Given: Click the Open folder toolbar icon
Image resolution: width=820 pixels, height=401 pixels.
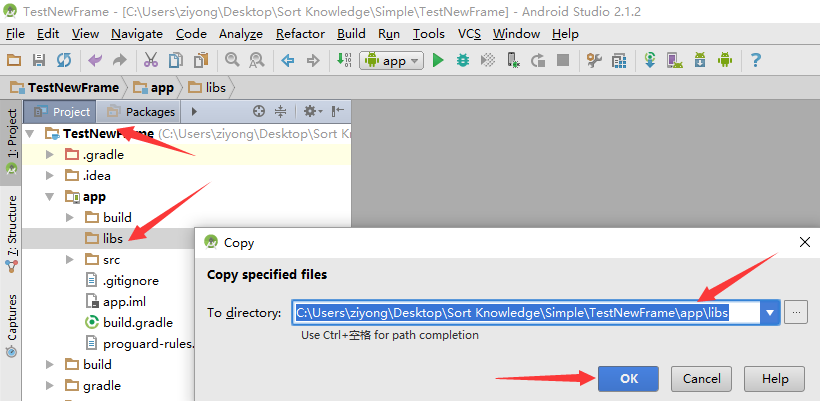Looking at the screenshot, I should [14, 61].
